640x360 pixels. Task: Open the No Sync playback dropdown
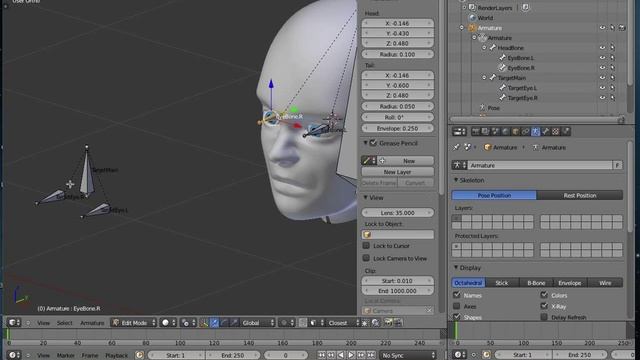[x=408, y=355]
